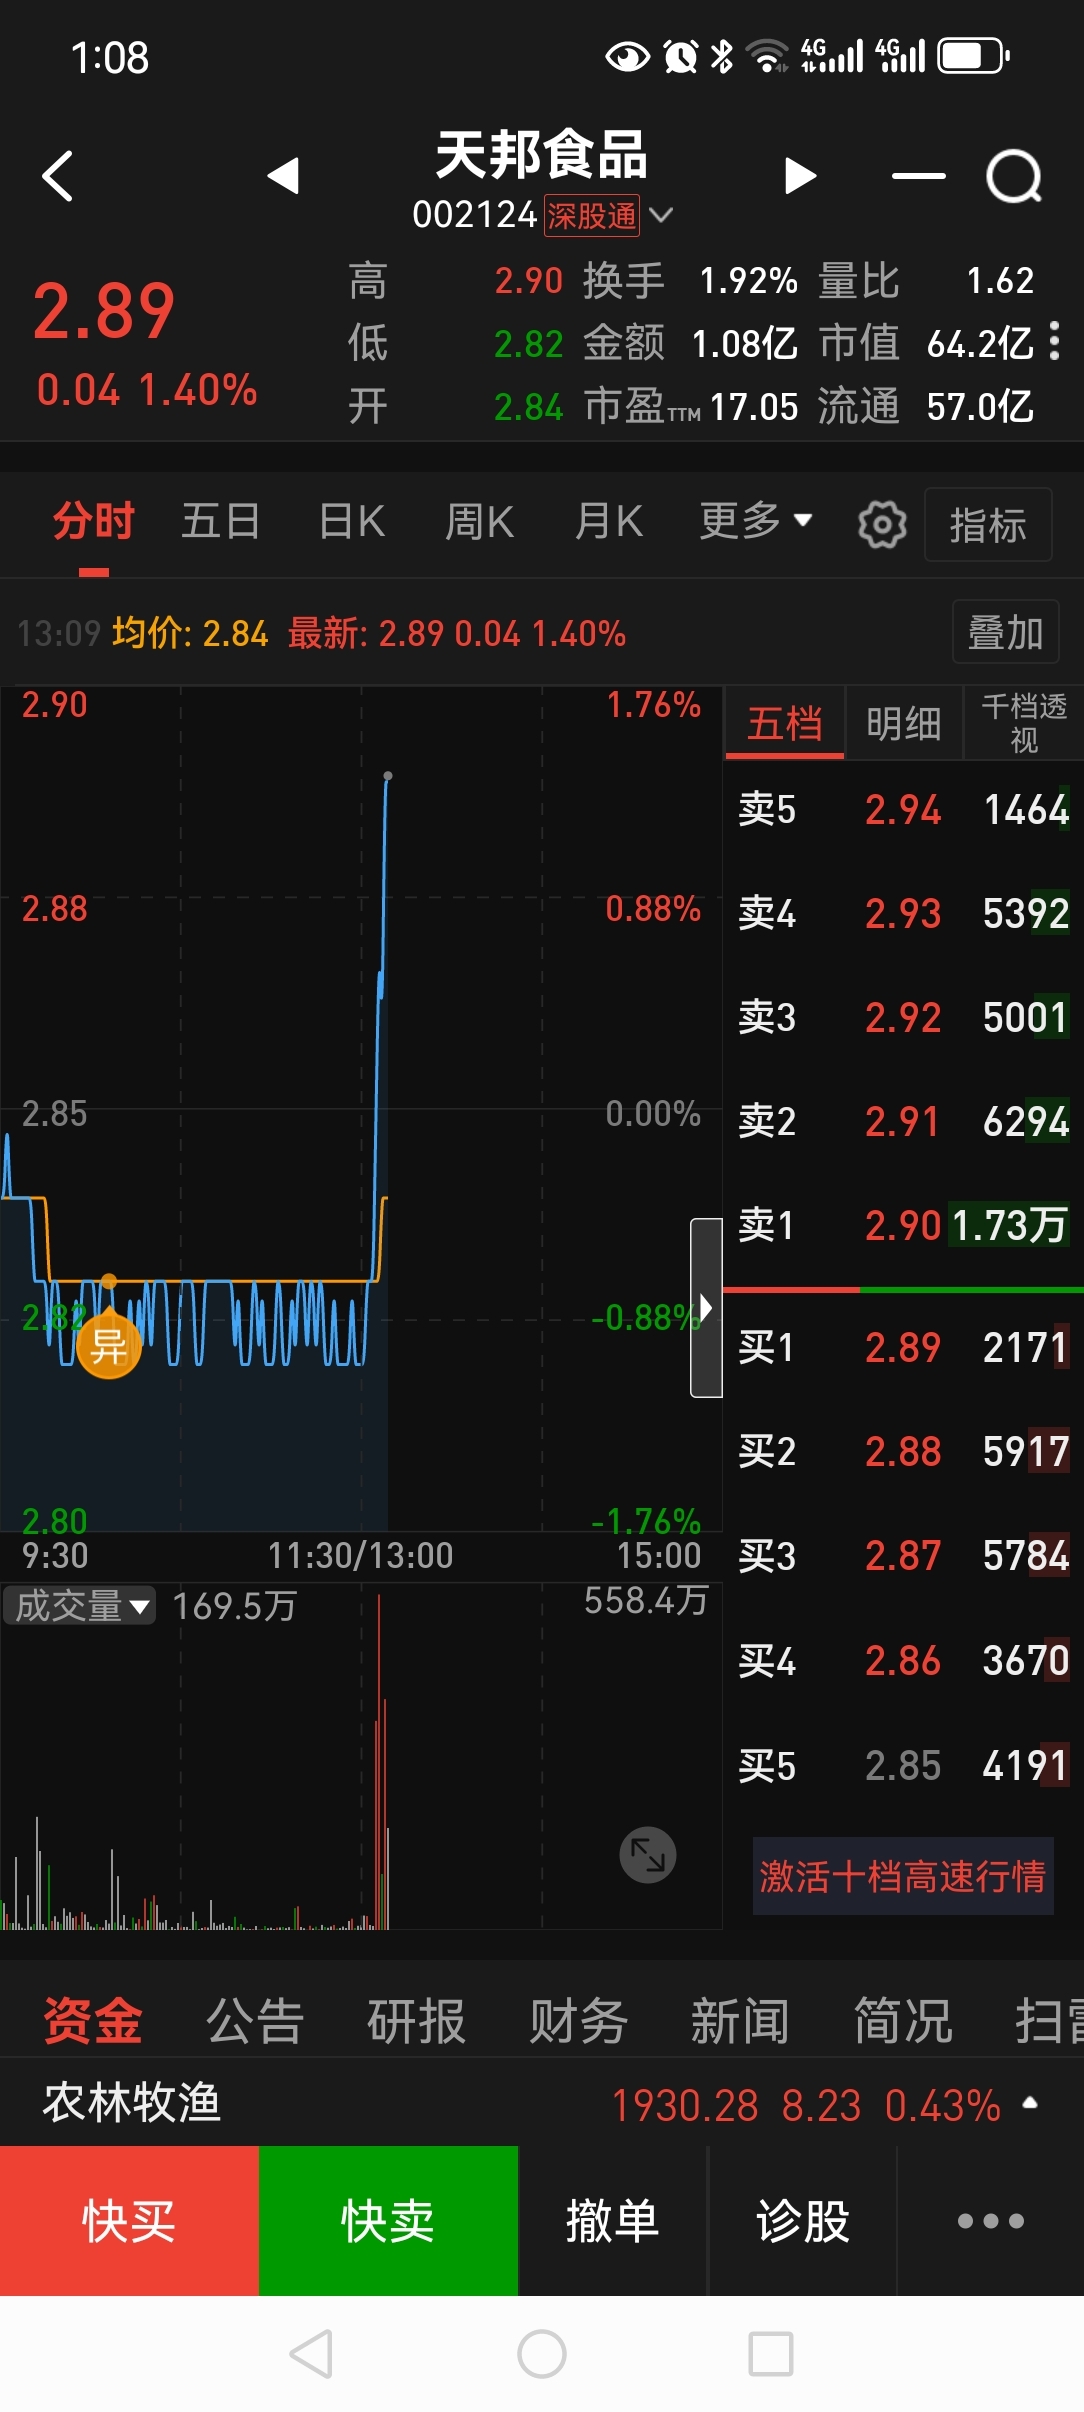Image resolution: width=1084 pixels, height=2412 pixels.
Task: Open 新闻 bottom tab
Action: (x=741, y=2020)
